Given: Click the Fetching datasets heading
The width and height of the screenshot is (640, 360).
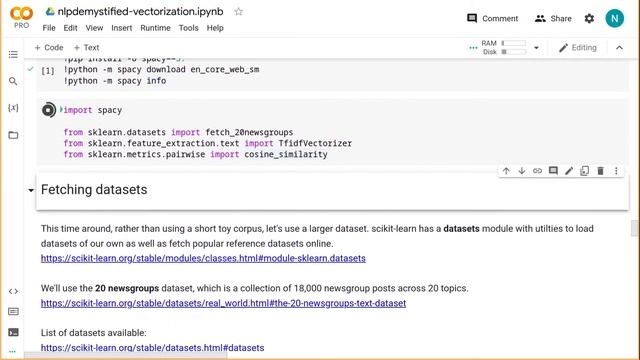Looking at the screenshot, I should click(94, 190).
